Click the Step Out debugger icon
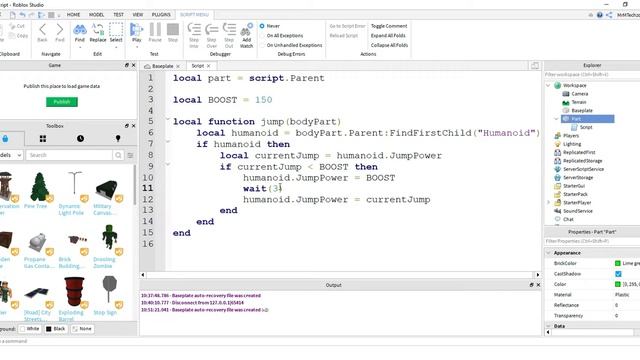The width and height of the screenshot is (640, 360). pyautogui.click(x=229, y=30)
